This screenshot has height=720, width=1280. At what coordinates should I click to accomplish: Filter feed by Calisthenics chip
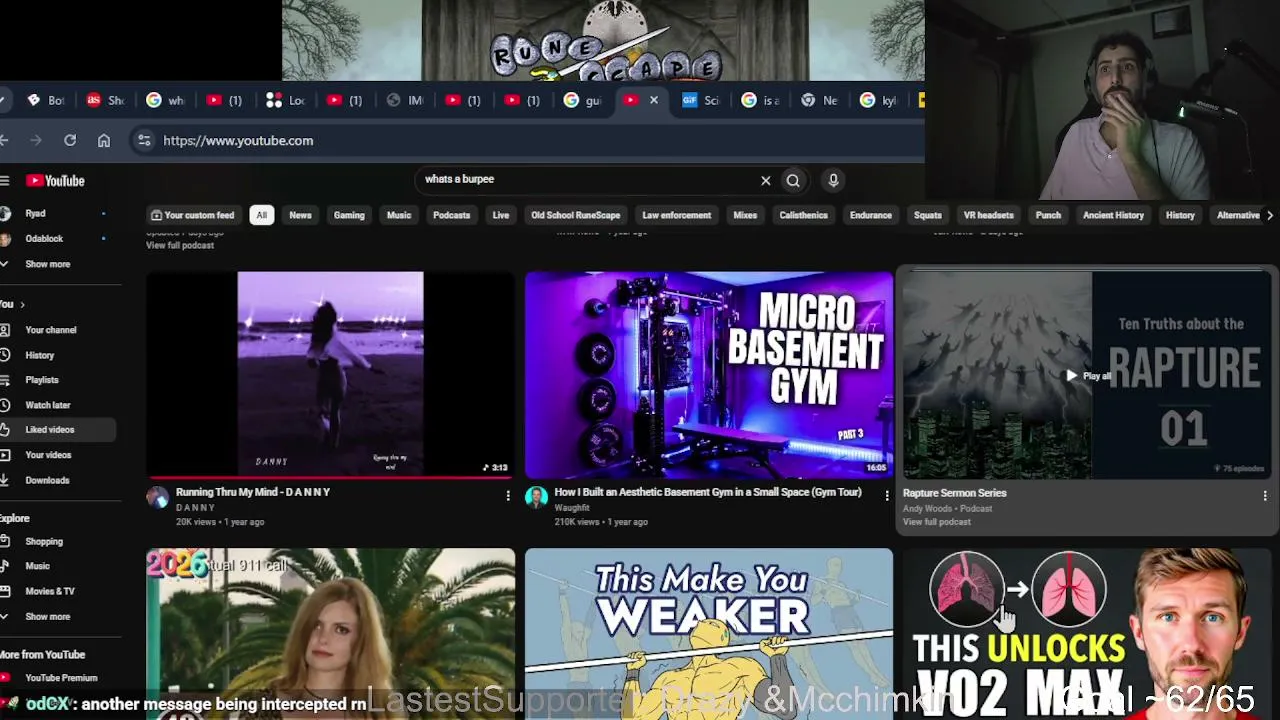pyautogui.click(x=804, y=215)
